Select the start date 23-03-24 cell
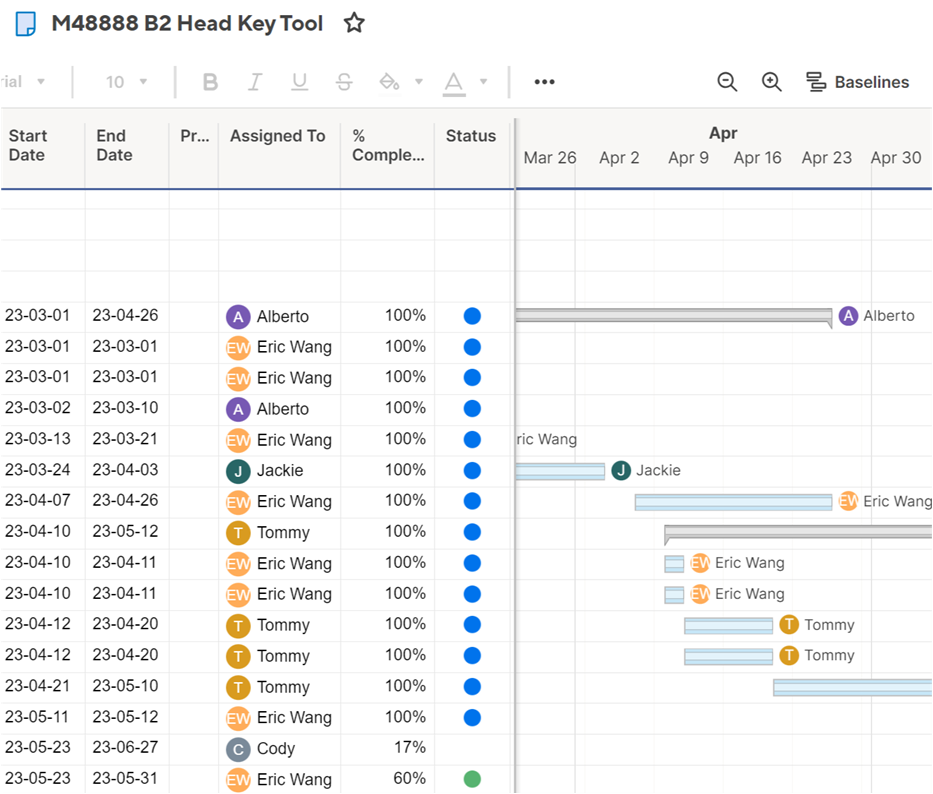 tap(43, 471)
